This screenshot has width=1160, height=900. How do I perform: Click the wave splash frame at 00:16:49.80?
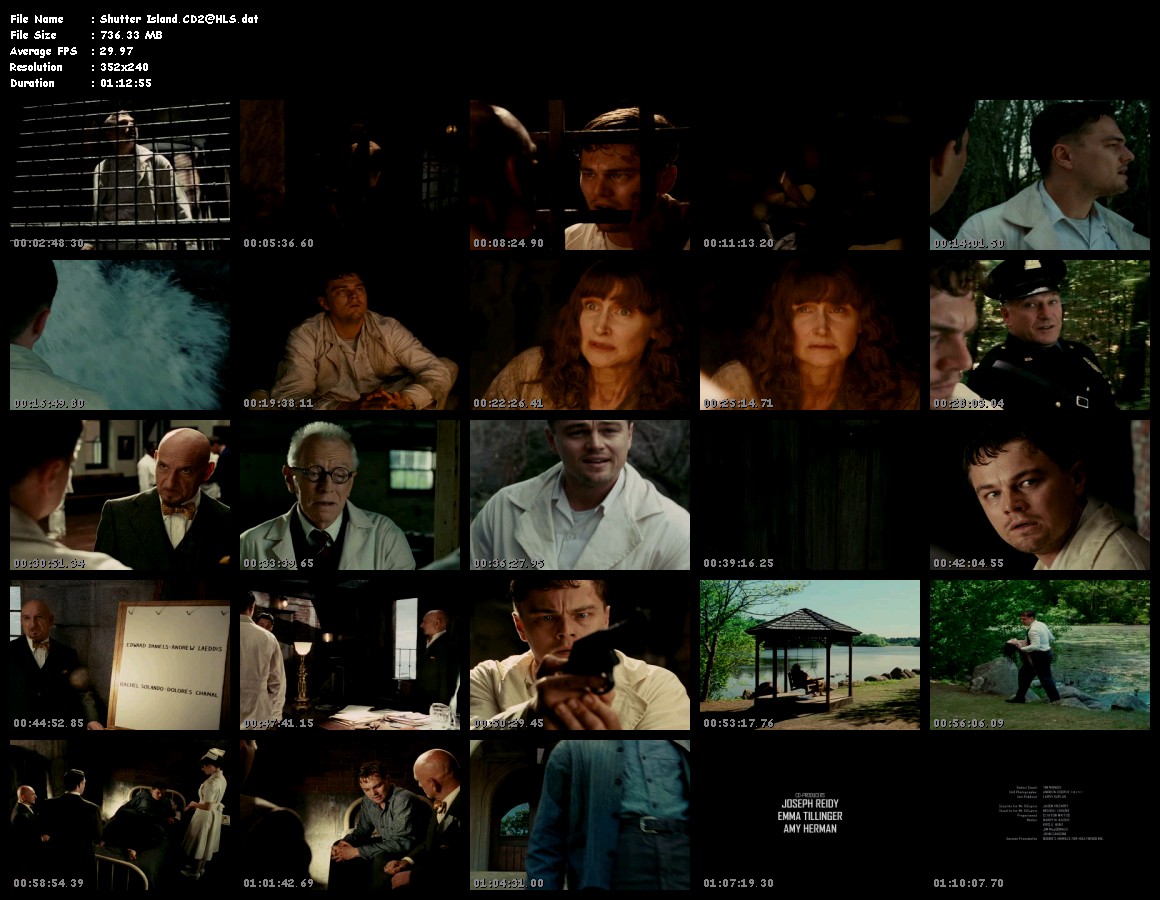(x=120, y=335)
